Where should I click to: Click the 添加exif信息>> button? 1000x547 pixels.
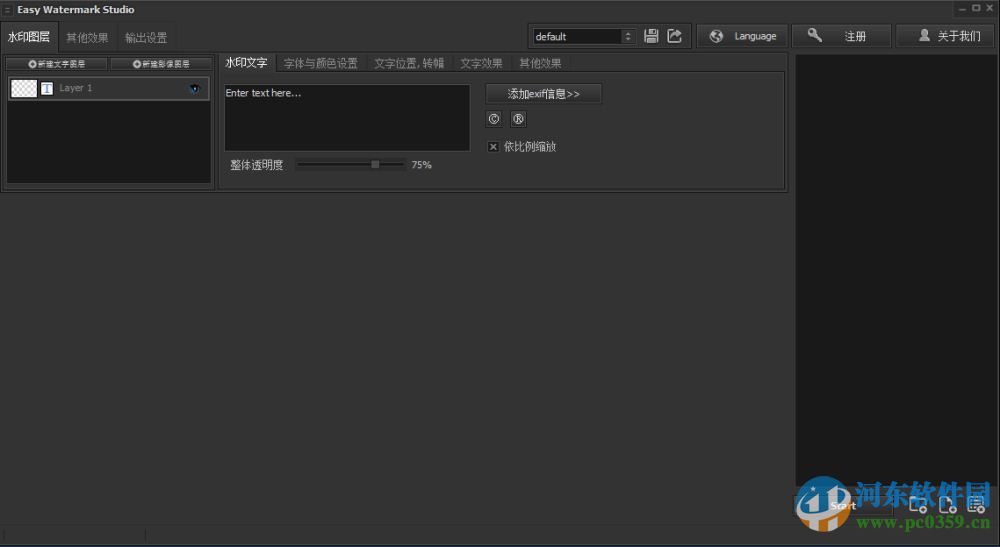click(x=543, y=94)
